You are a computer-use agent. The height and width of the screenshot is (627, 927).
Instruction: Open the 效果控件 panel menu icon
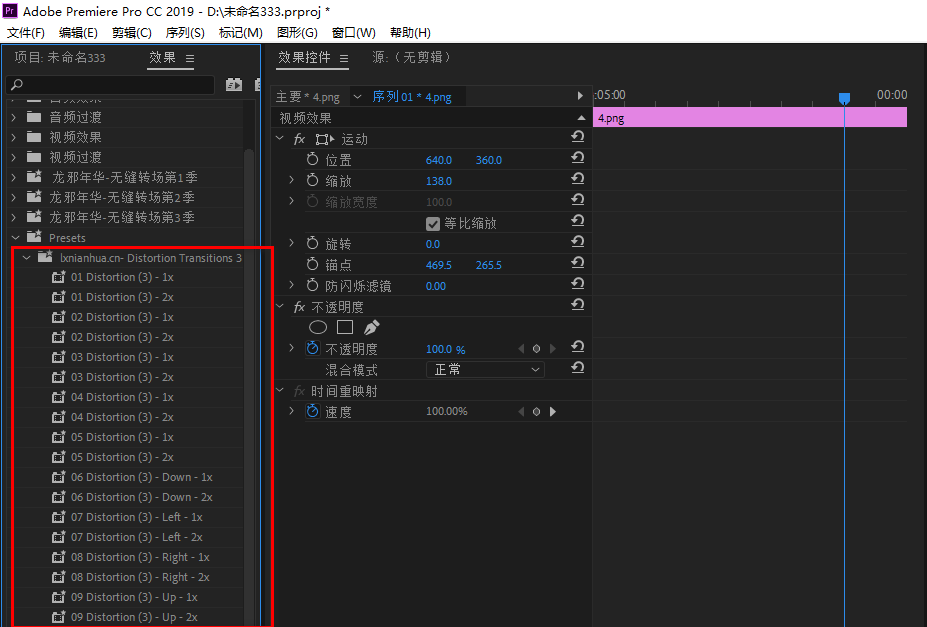coord(344,59)
